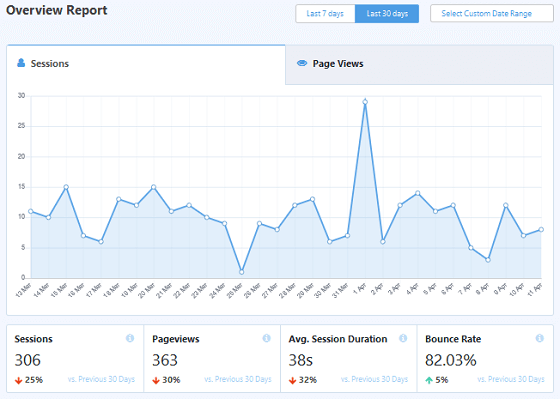Click the Bounce Rate card title
Image resolution: width=560 pixels, height=399 pixels.
[x=453, y=339]
